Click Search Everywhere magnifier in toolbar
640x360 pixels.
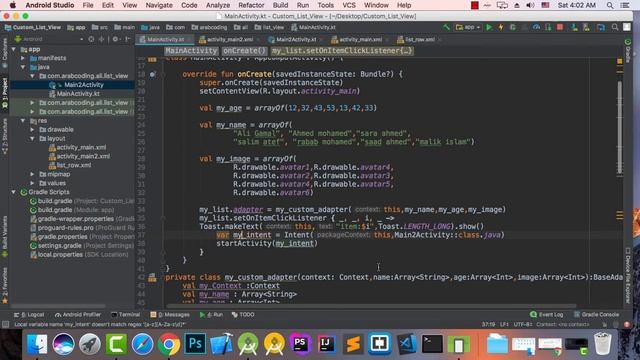coord(615,27)
